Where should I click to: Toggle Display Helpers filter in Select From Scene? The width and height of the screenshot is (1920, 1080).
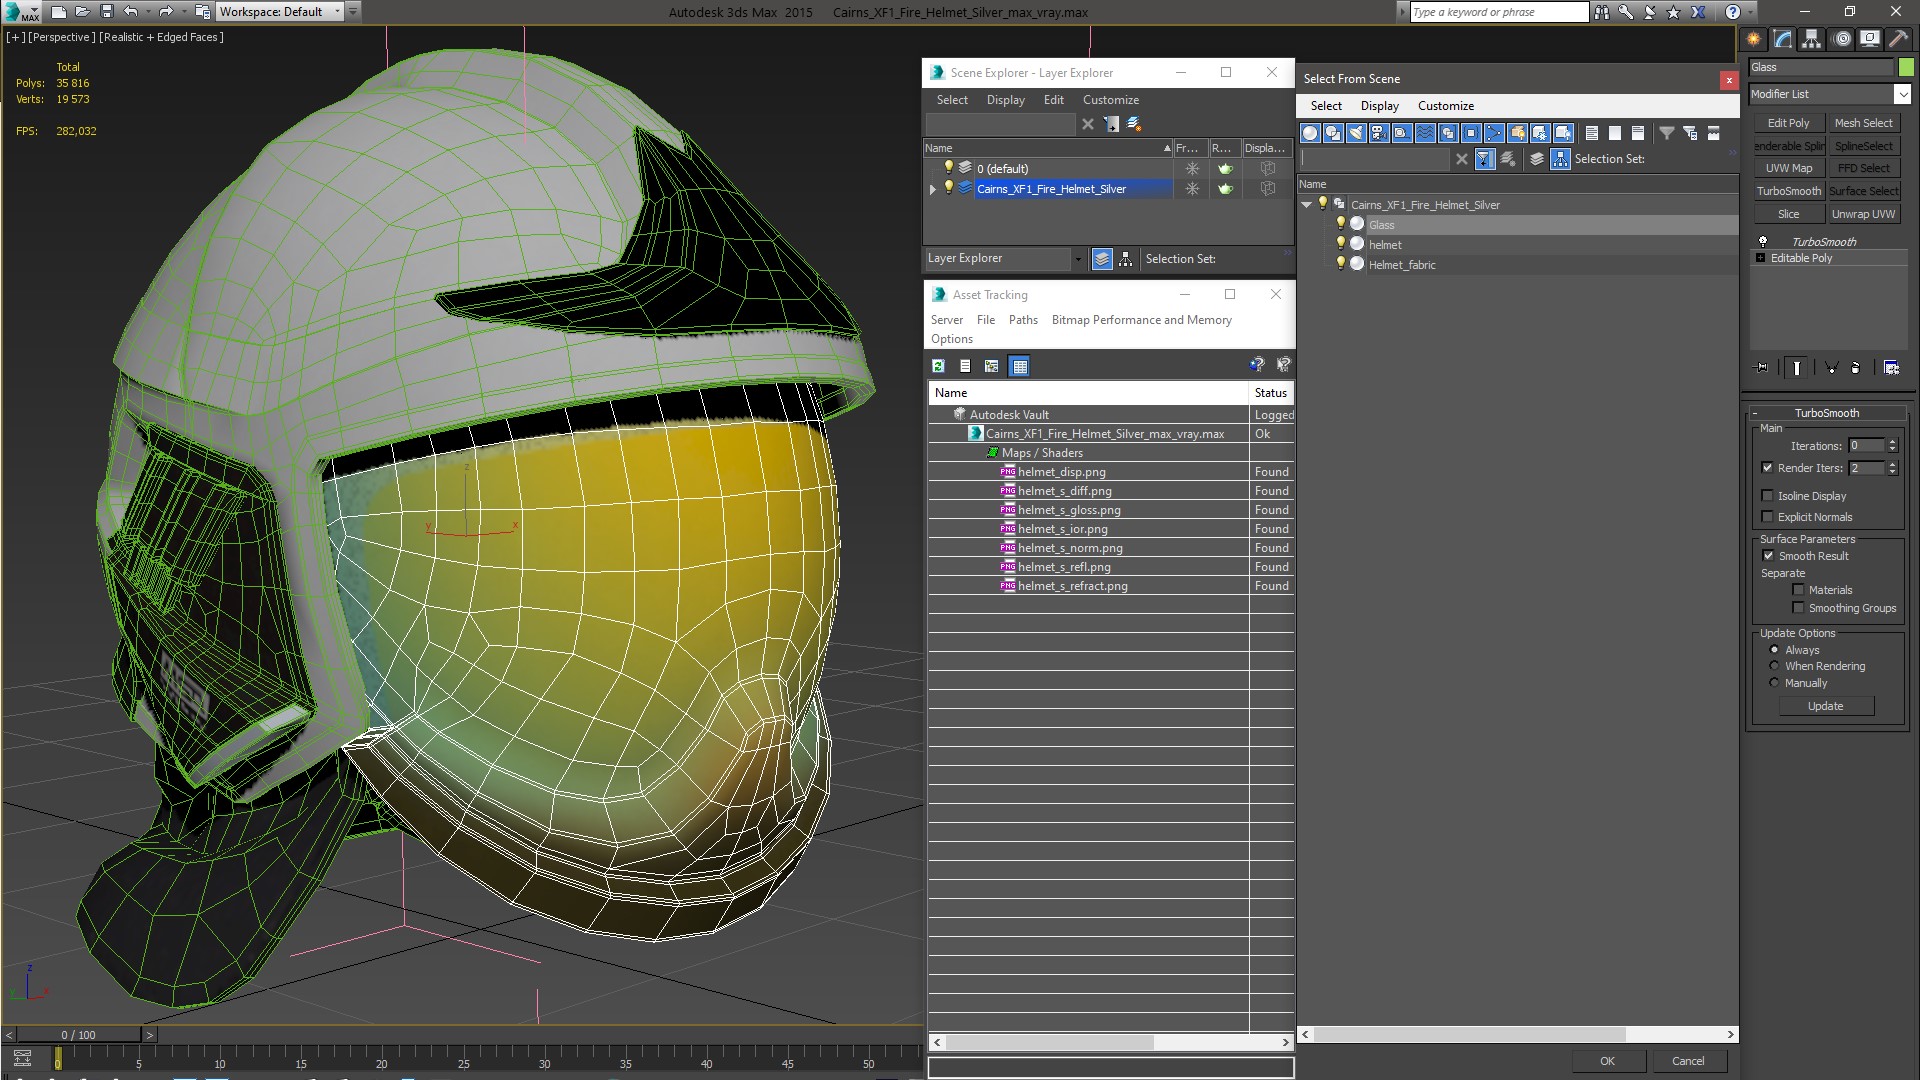[1402, 133]
